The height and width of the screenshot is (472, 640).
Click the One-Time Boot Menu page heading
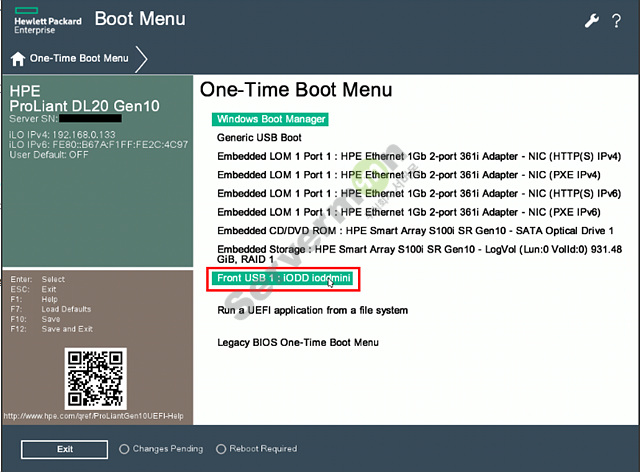(x=296, y=89)
